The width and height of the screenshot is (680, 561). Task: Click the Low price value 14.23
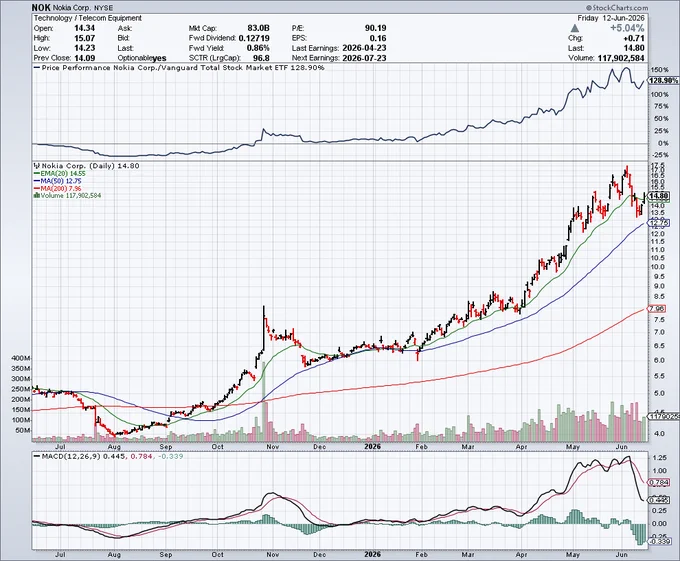click(85, 48)
